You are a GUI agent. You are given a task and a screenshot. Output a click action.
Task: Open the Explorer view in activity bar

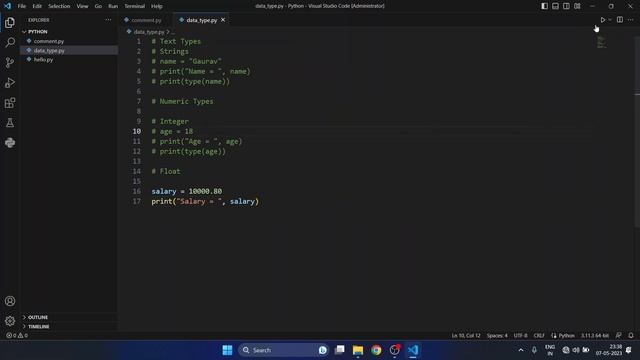(10, 22)
